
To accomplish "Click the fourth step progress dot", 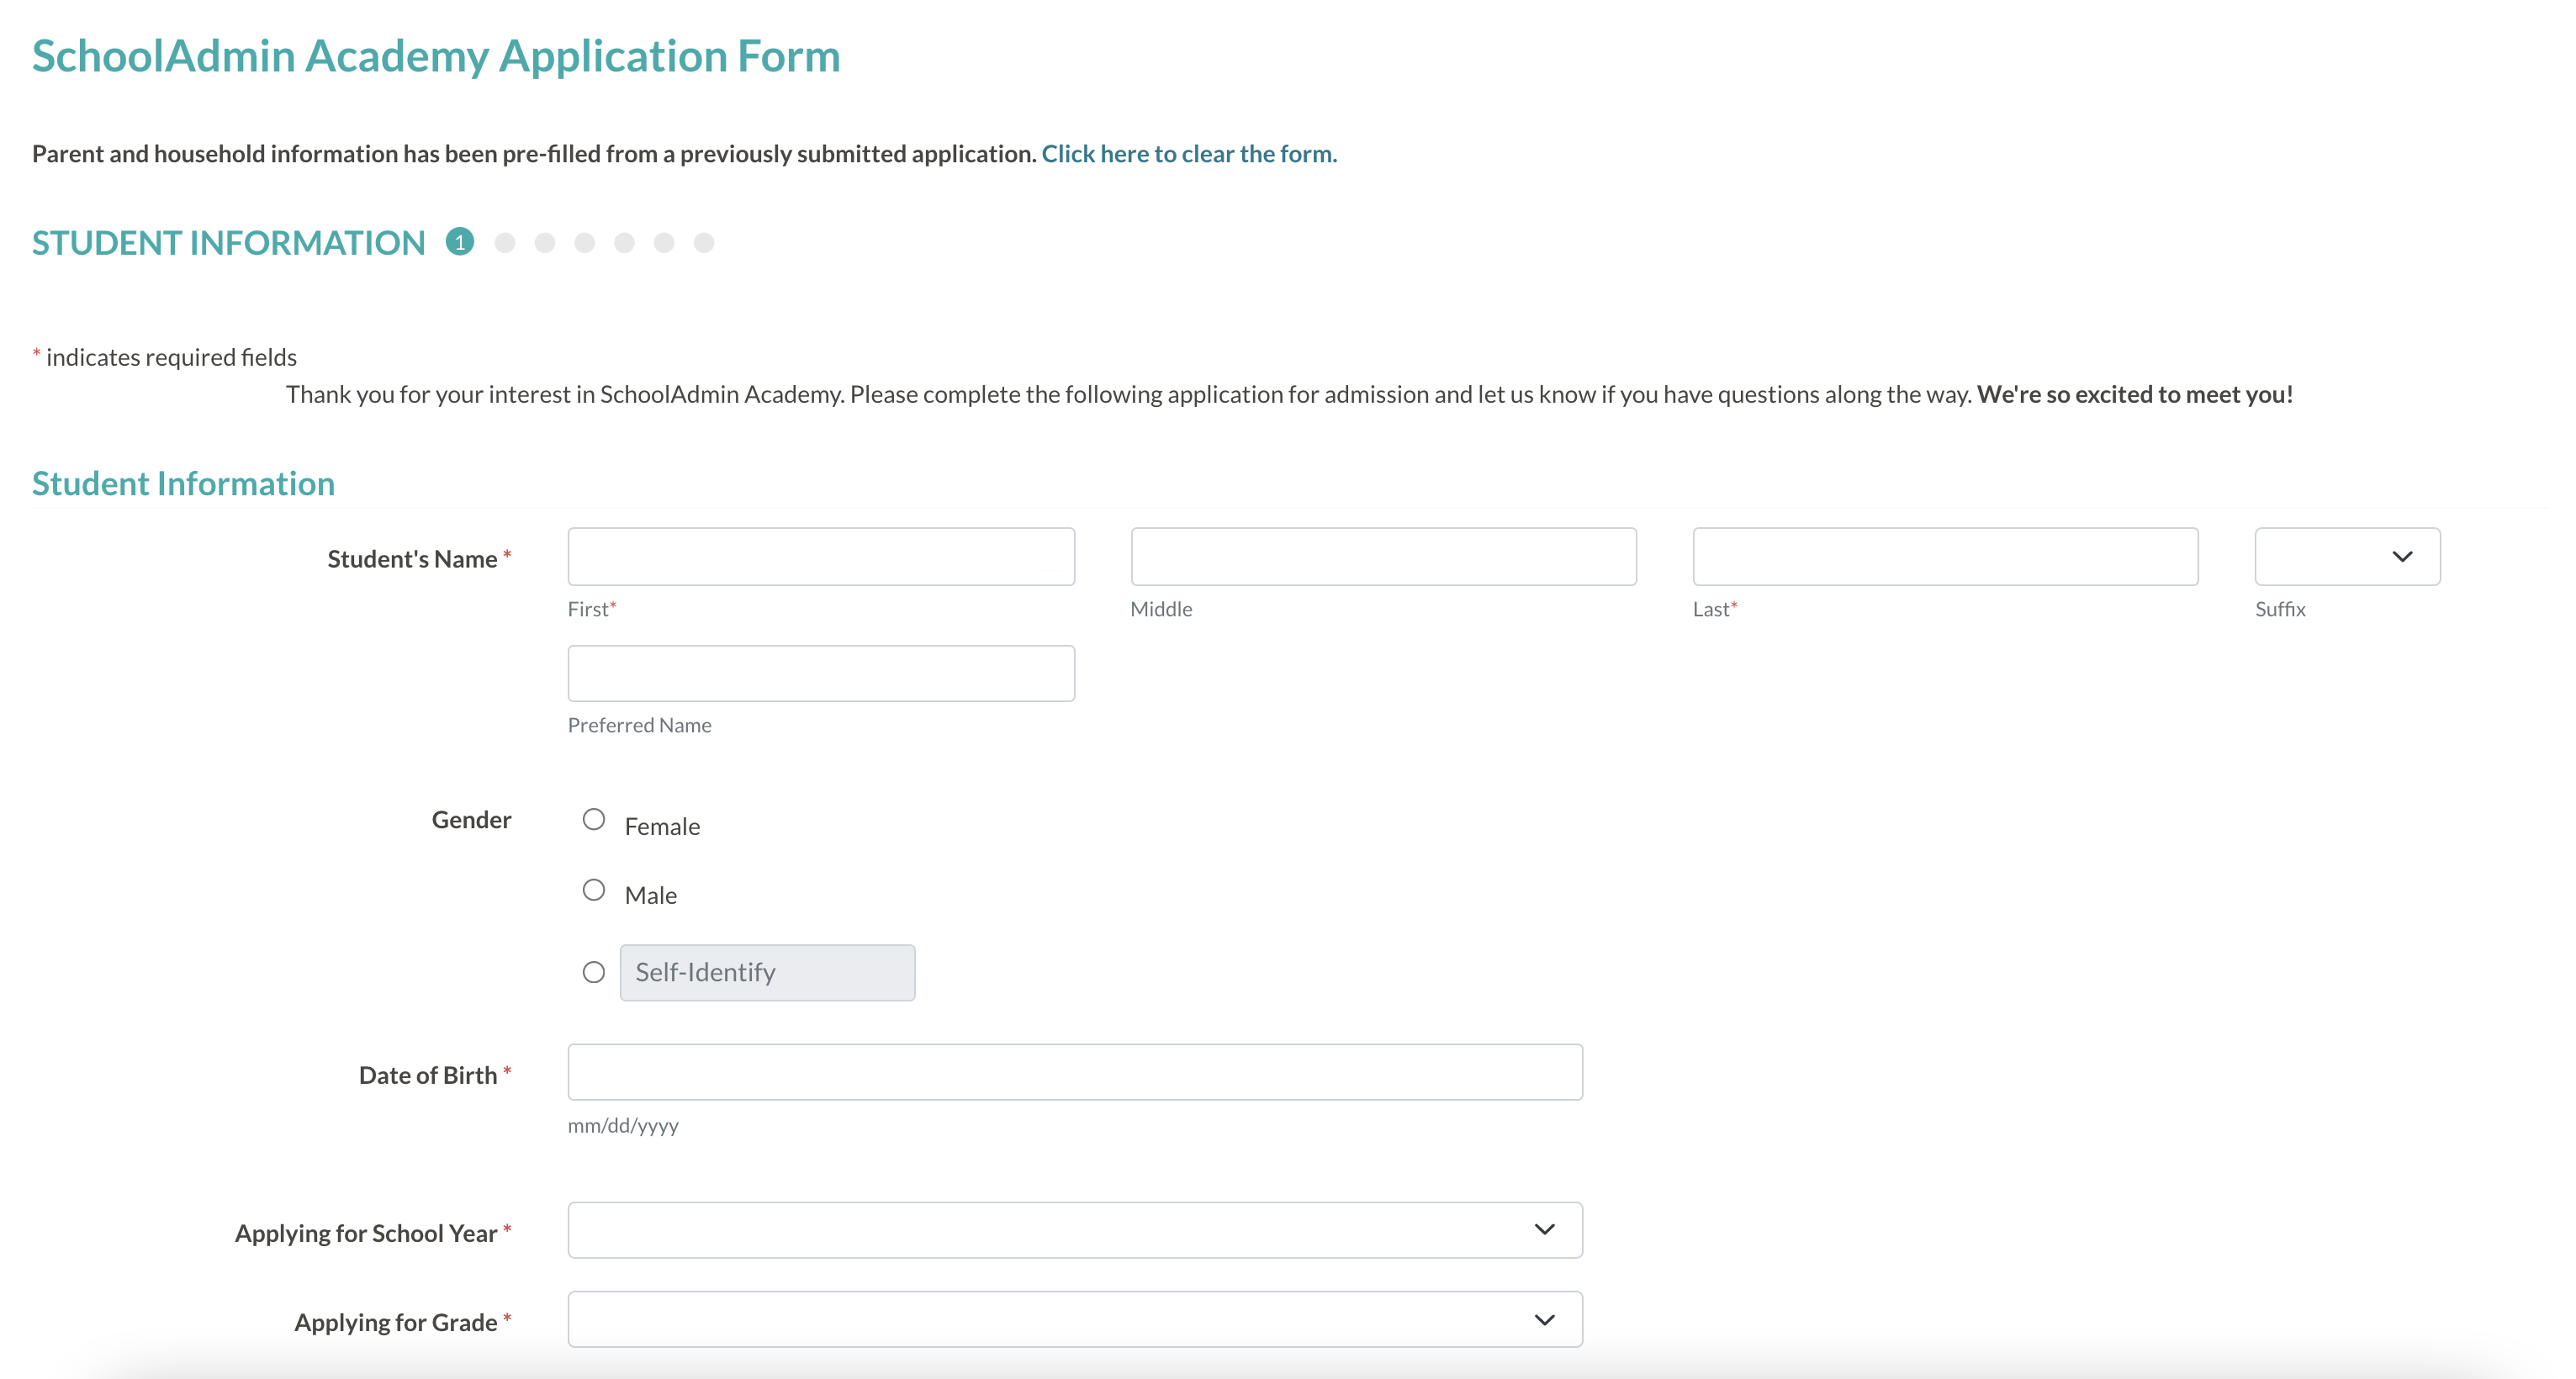I will pos(585,243).
